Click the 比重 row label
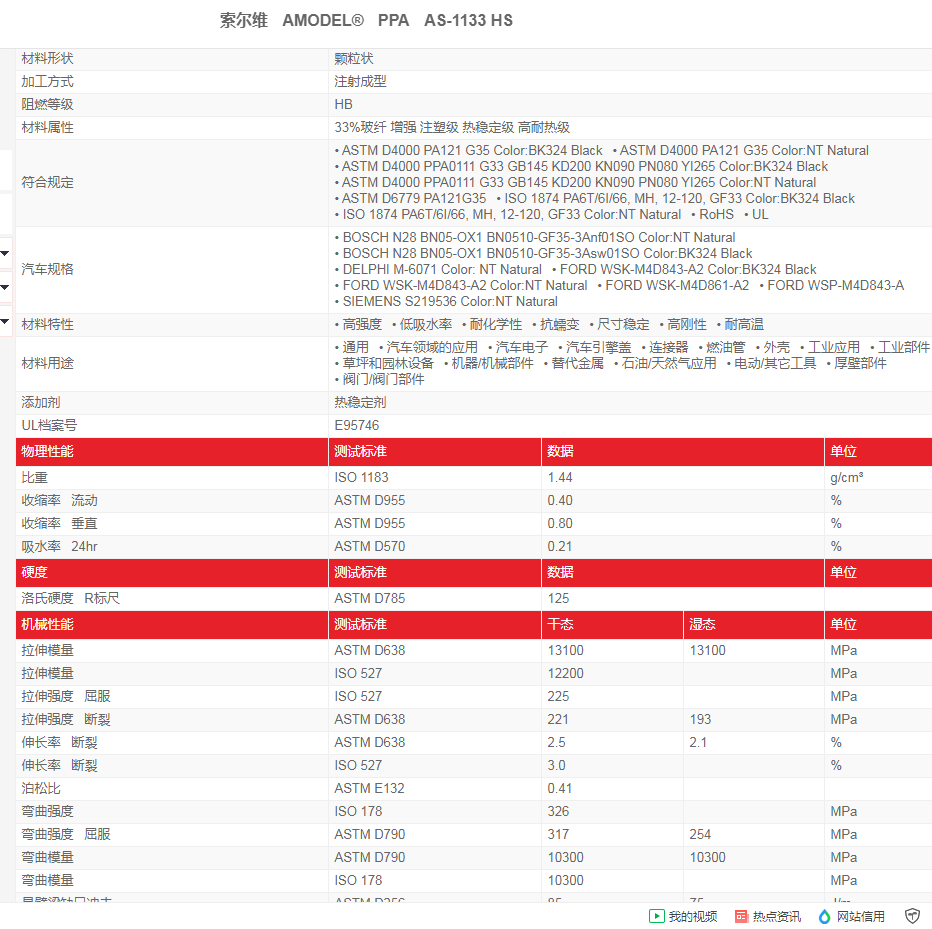 pos(34,477)
